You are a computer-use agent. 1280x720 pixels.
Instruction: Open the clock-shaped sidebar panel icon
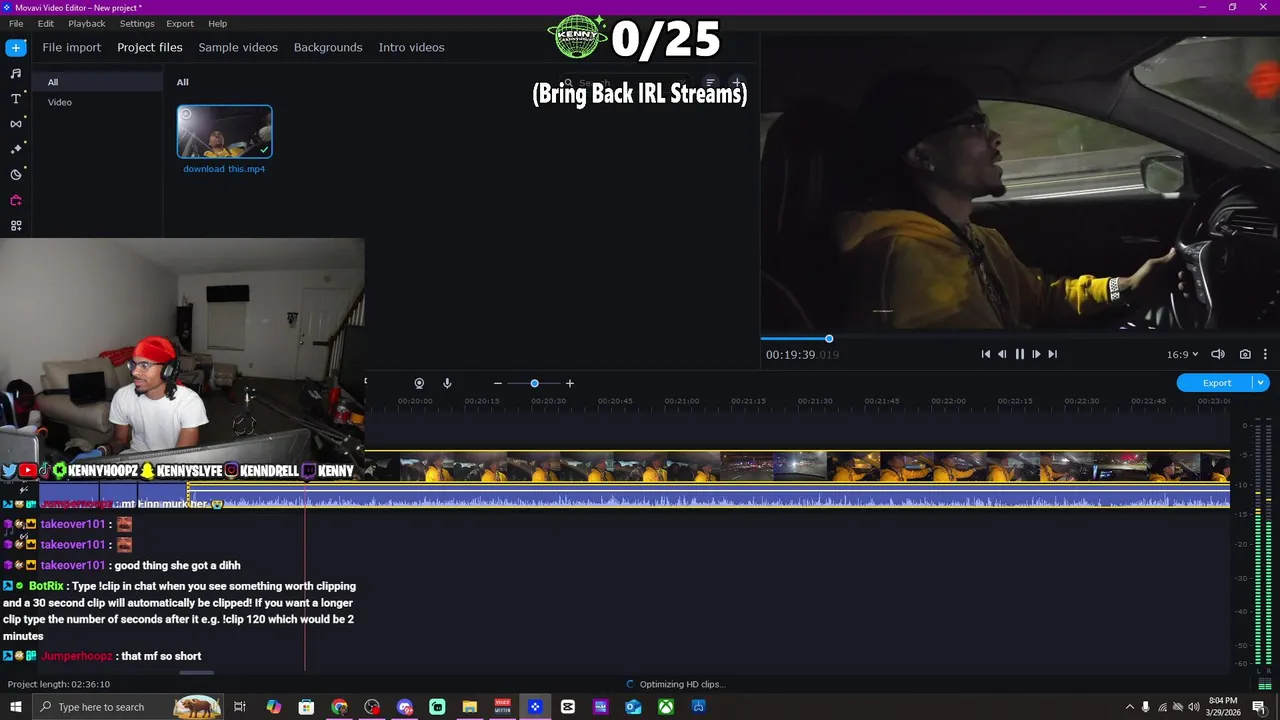(x=16, y=175)
